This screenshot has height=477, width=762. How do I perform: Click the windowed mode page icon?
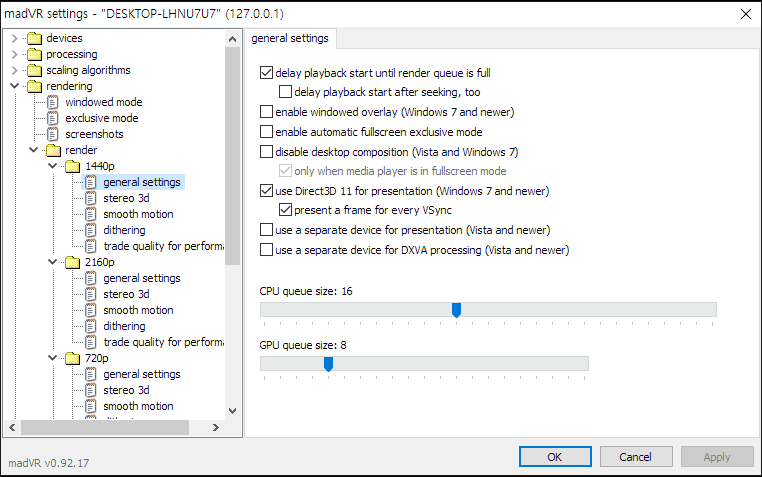point(54,102)
